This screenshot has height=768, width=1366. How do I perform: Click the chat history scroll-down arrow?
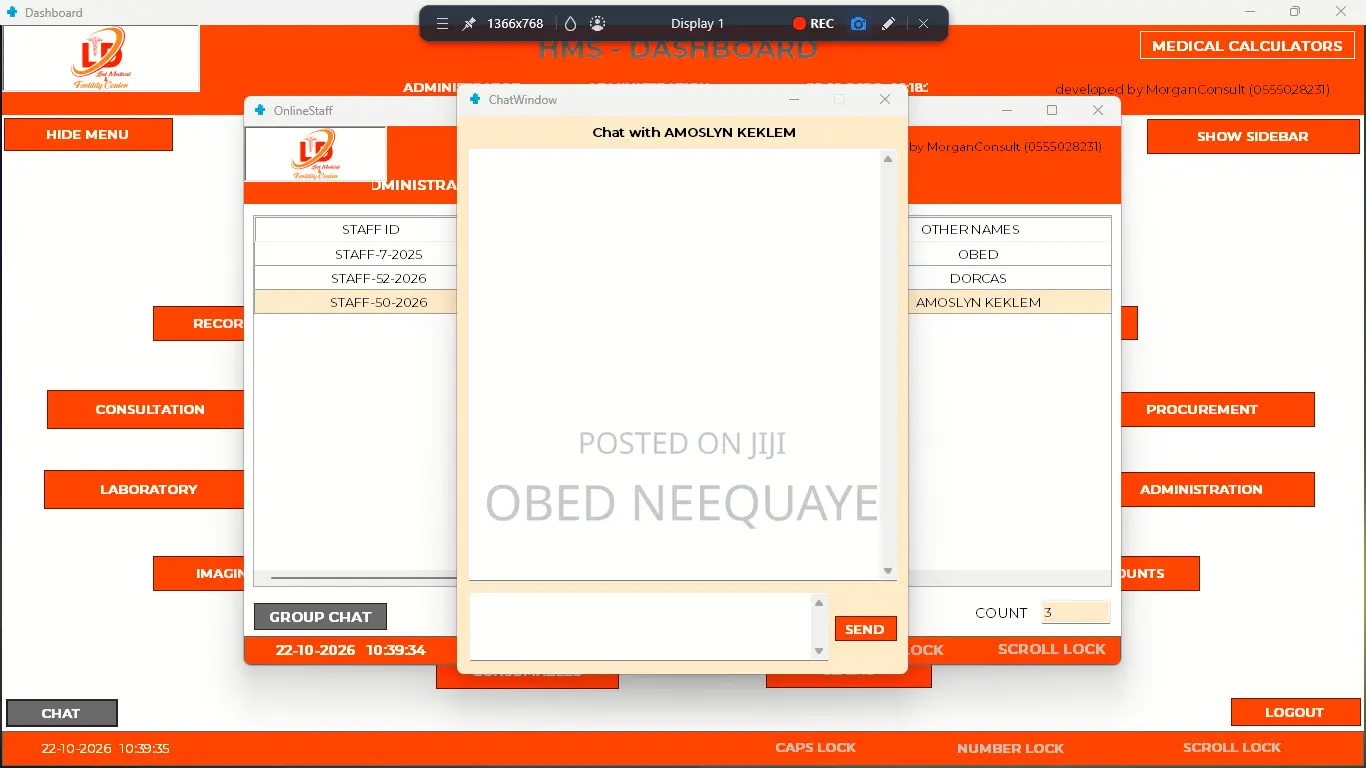click(887, 571)
